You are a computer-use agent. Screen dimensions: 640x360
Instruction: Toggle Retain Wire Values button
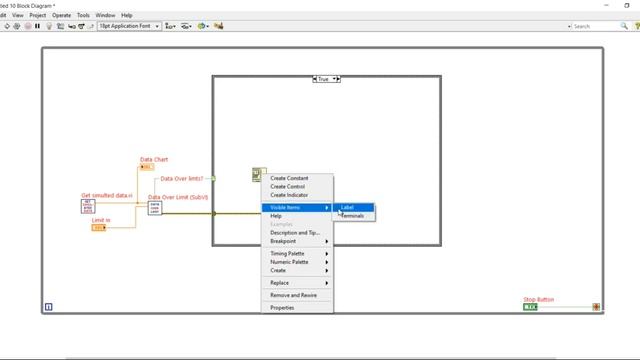(x=60, y=26)
